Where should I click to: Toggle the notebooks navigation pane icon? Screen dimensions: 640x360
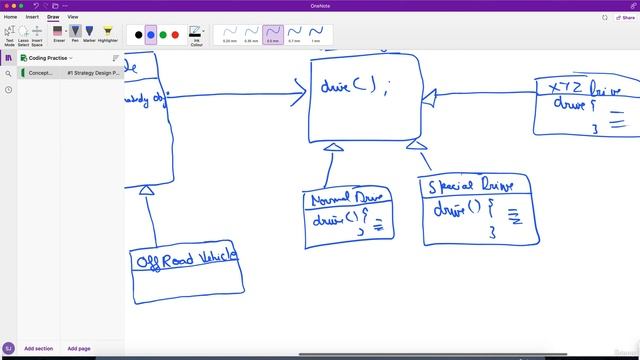pos(8,58)
